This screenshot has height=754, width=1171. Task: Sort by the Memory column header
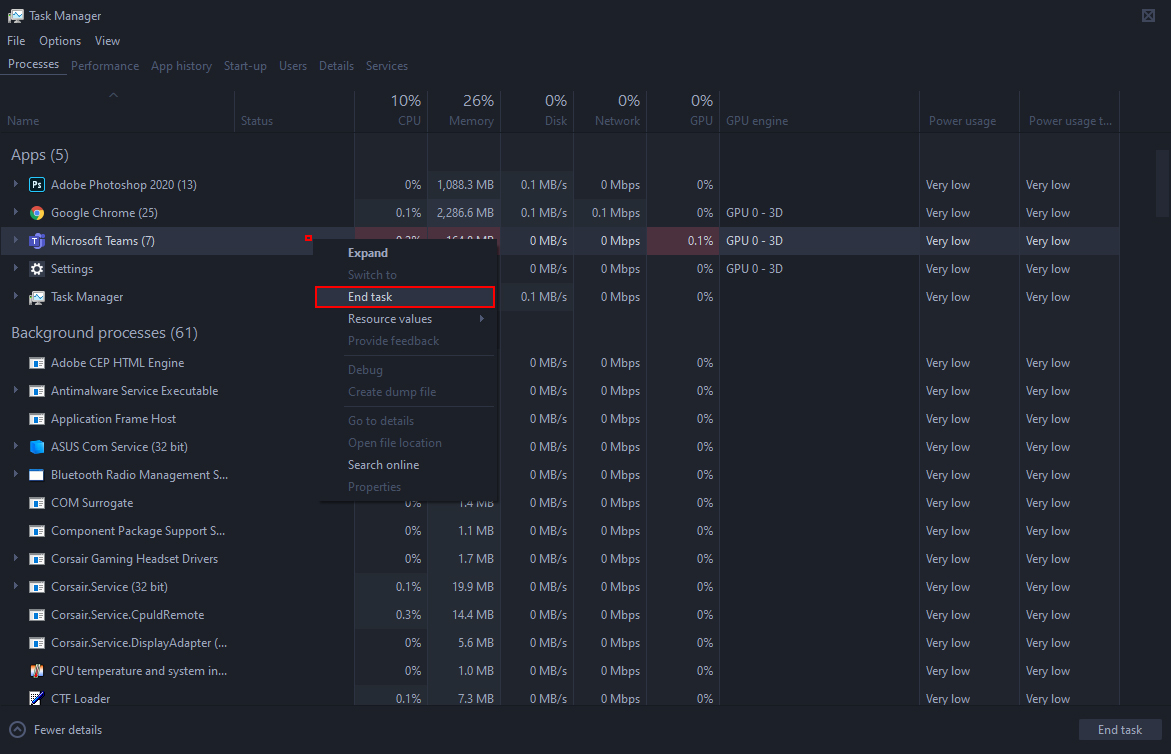464,110
